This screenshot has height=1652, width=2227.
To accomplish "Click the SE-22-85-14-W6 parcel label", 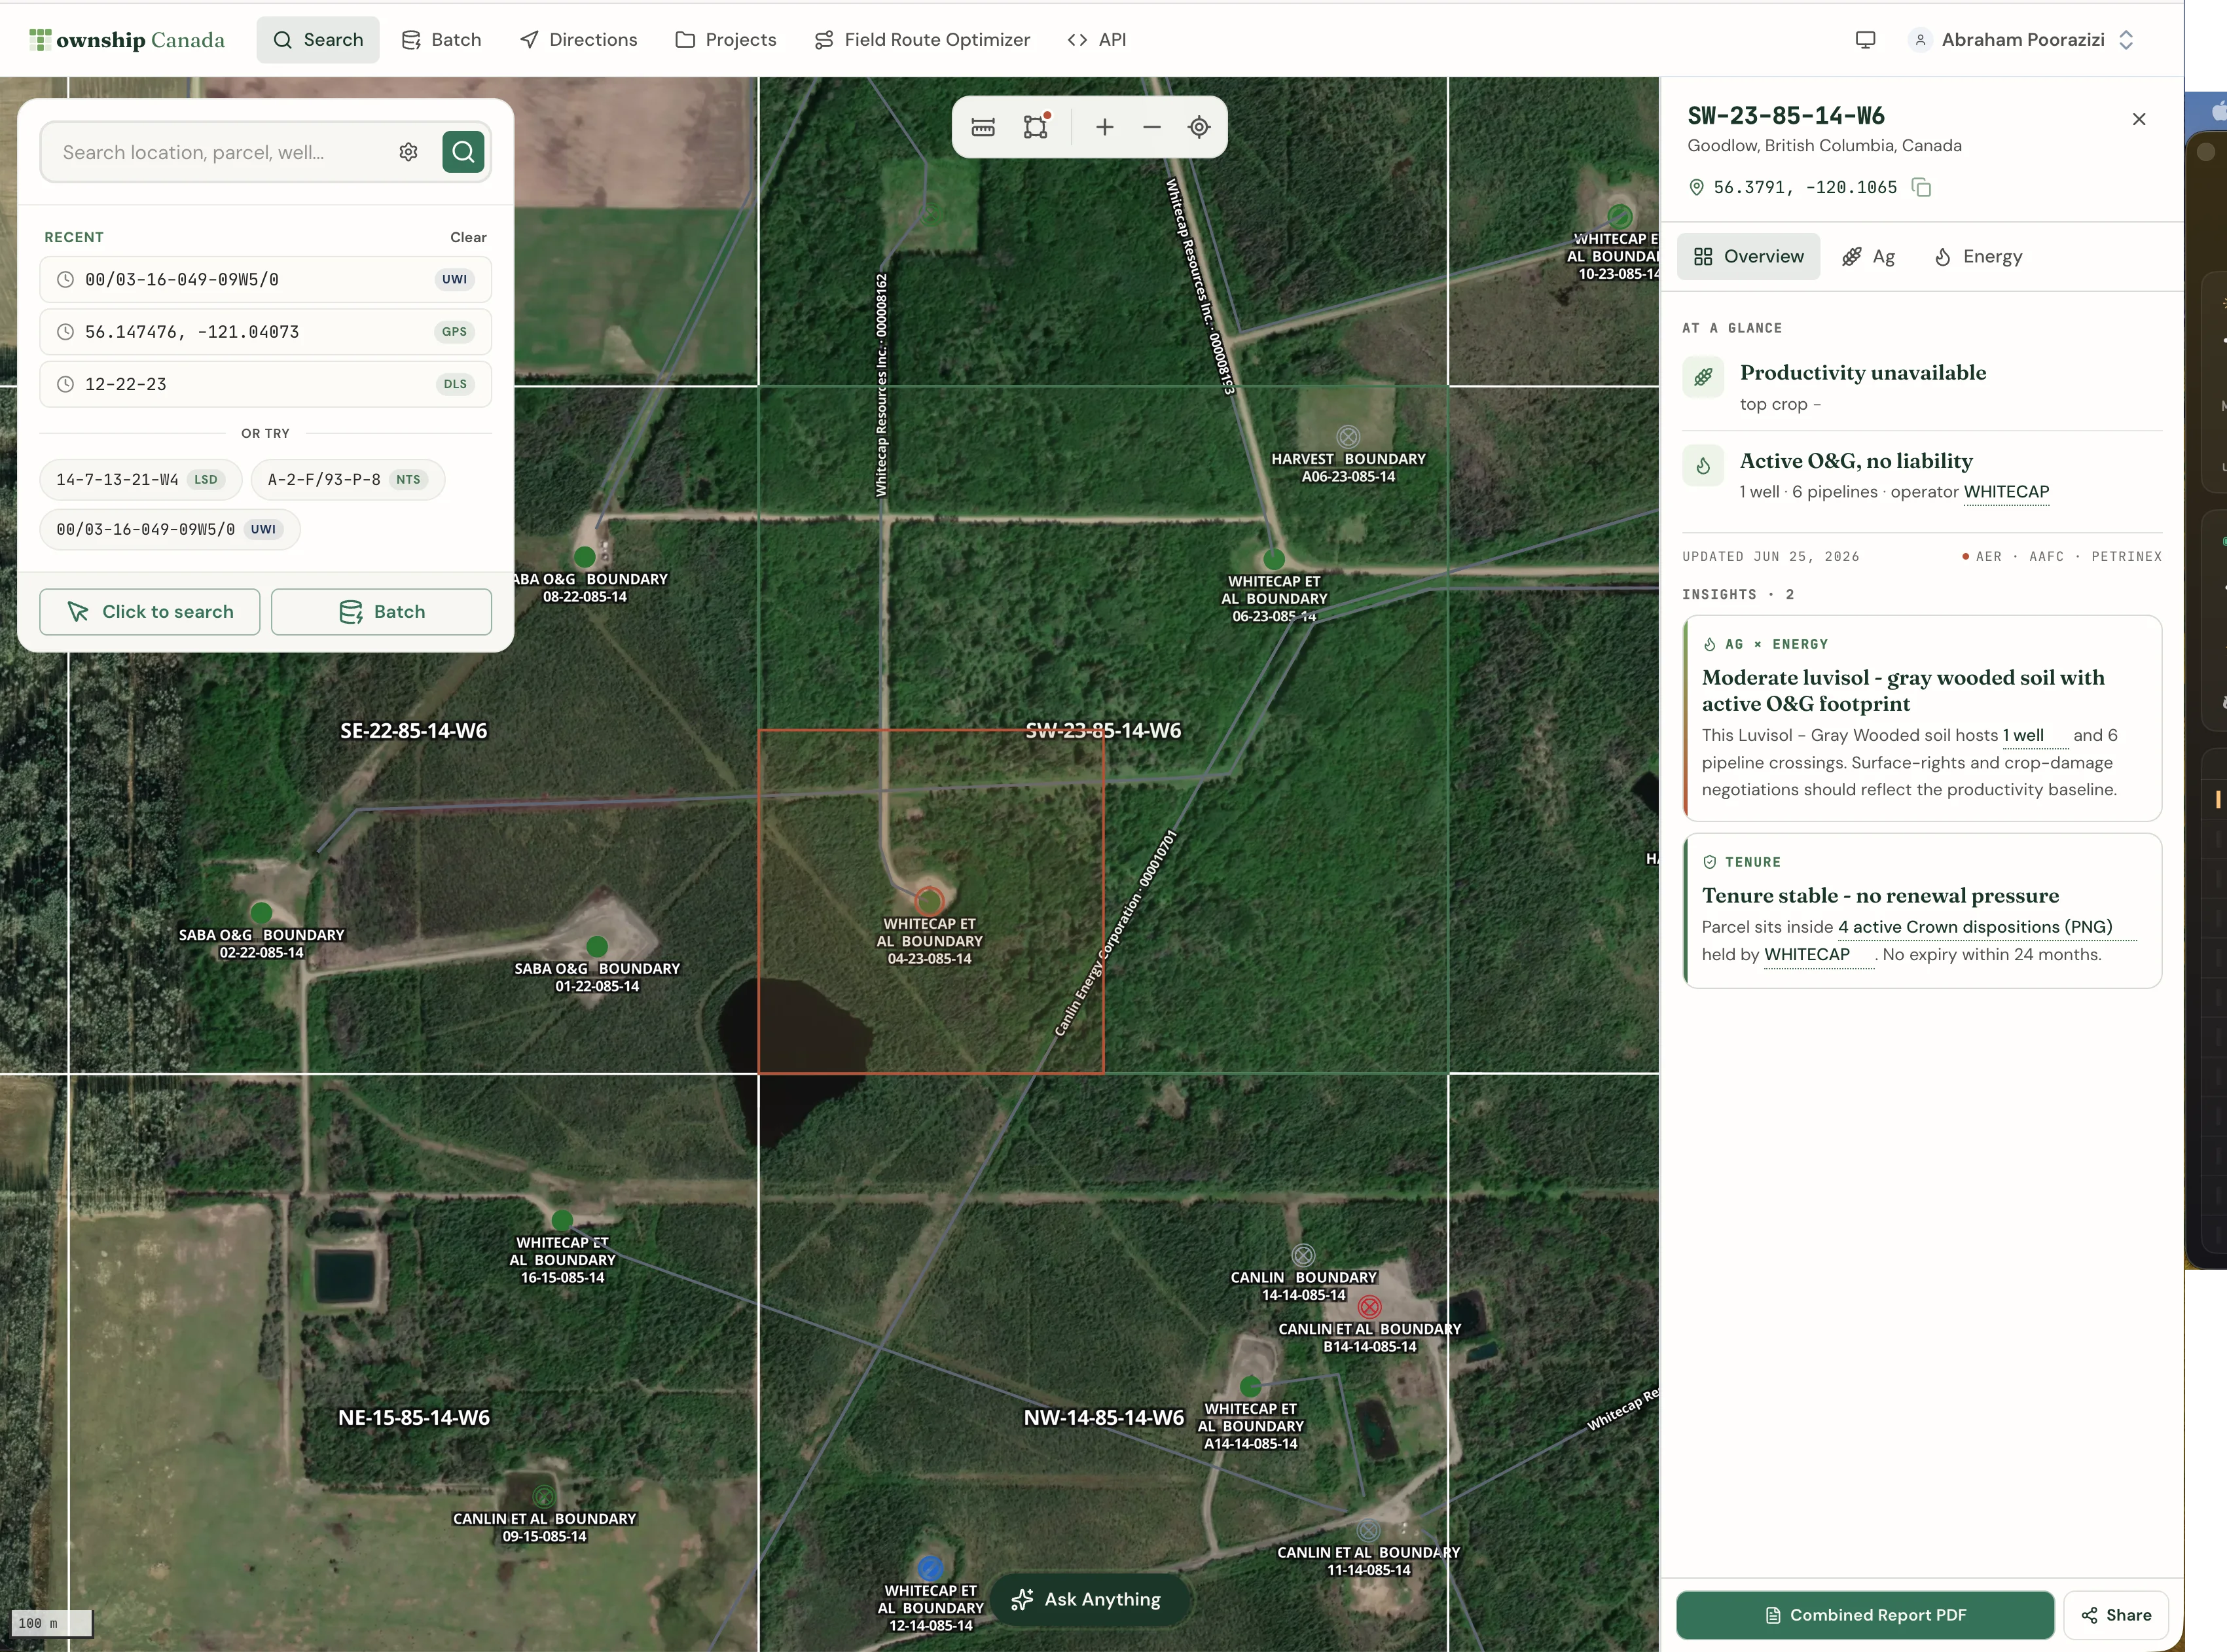I will (414, 731).
